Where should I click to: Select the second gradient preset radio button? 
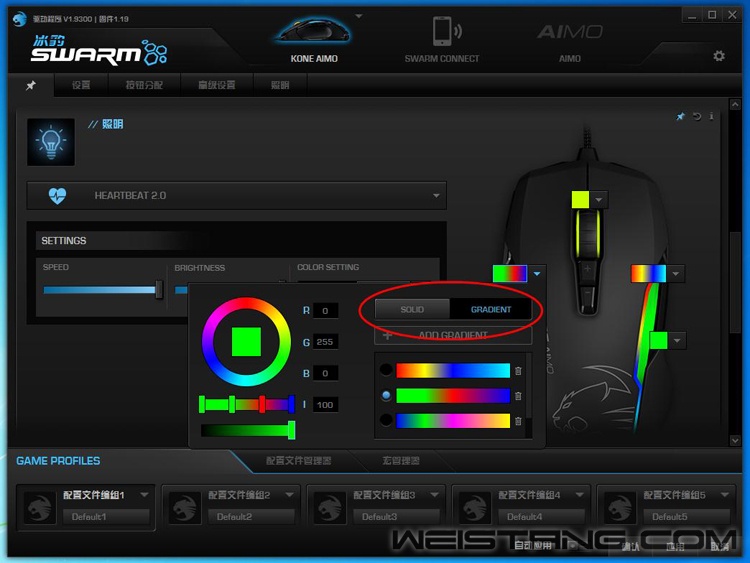point(386,396)
